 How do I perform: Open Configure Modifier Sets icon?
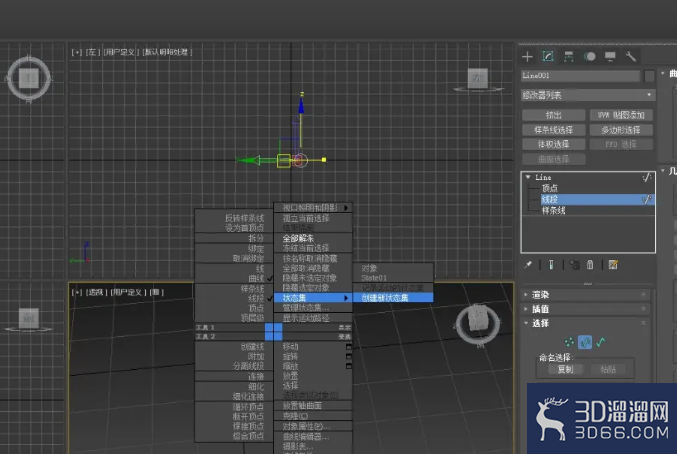pos(613,265)
